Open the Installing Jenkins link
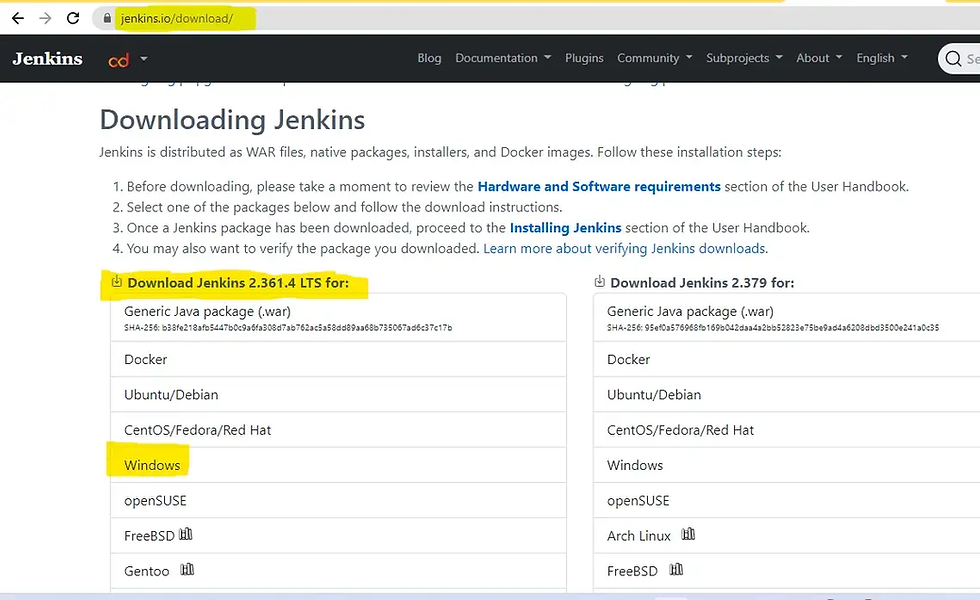The width and height of the screenshot is (980, 600). [566, 228]
